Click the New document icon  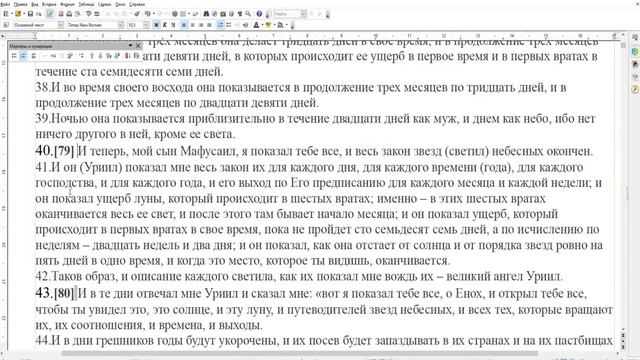click(x=6, y=14)
